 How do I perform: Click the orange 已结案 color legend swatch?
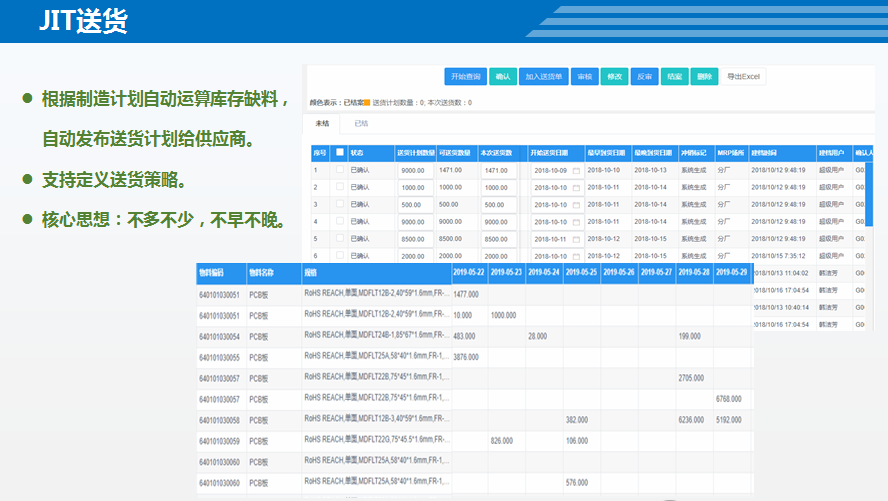(x=366, y=102)
